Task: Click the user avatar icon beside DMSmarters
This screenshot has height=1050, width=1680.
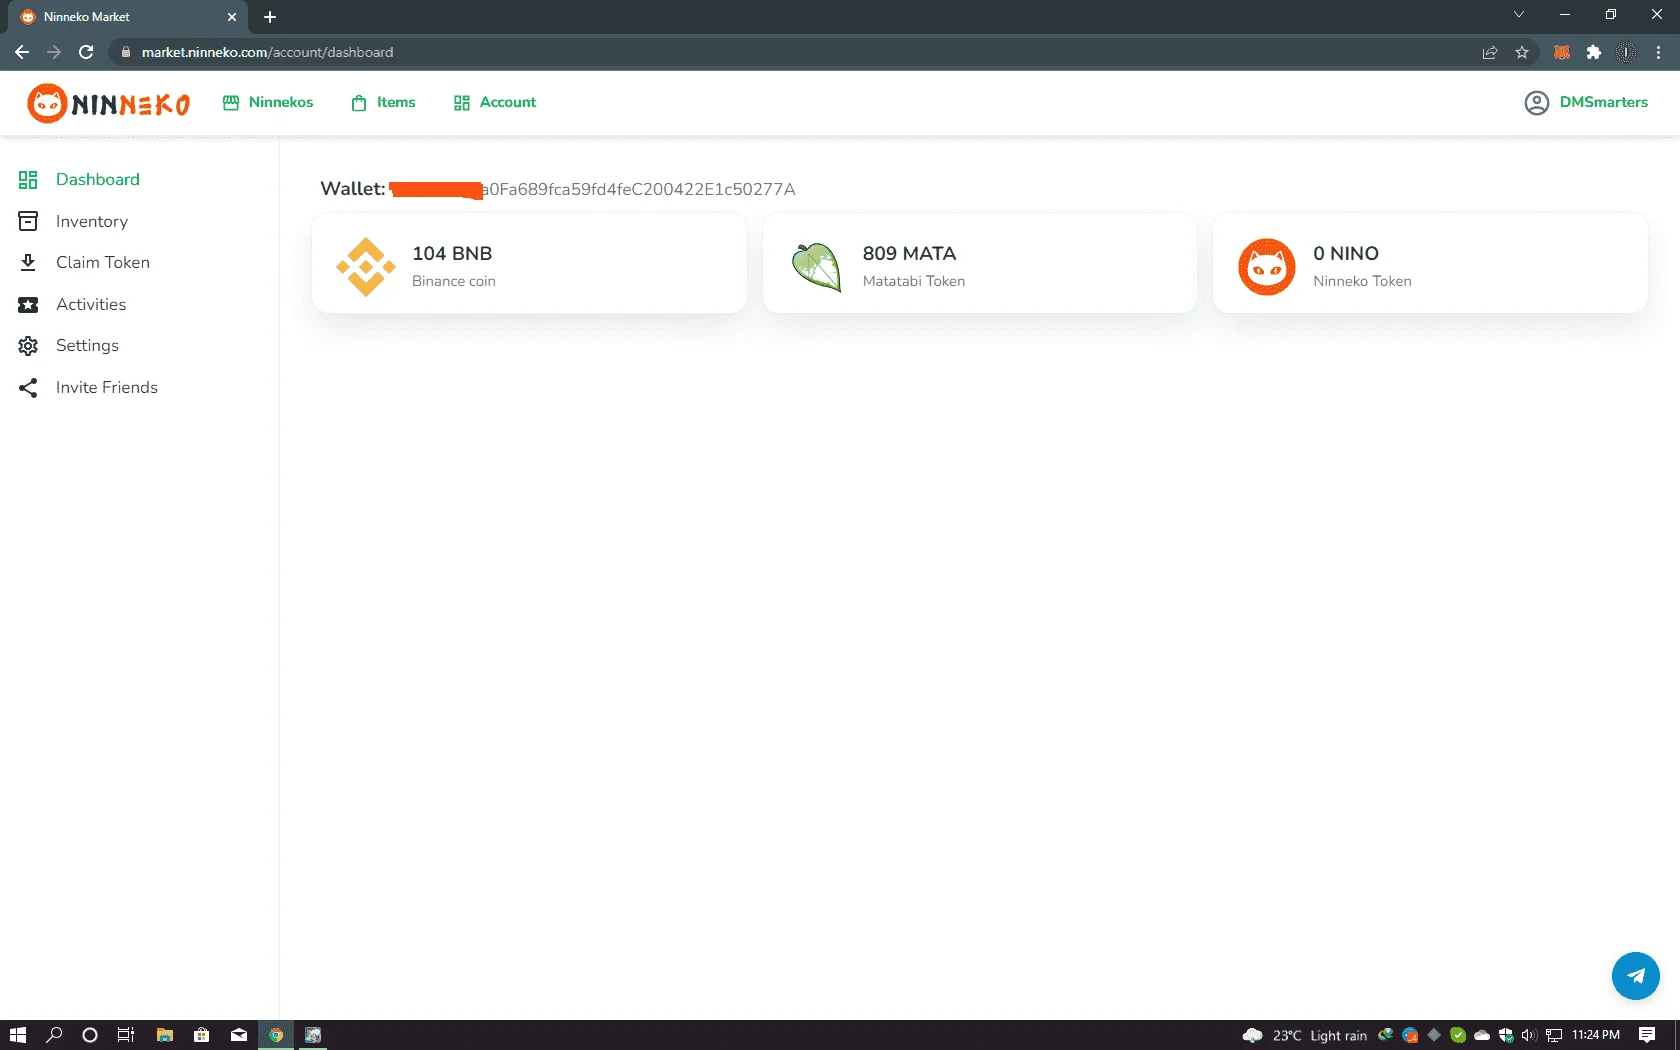Action: [1536, 103]
